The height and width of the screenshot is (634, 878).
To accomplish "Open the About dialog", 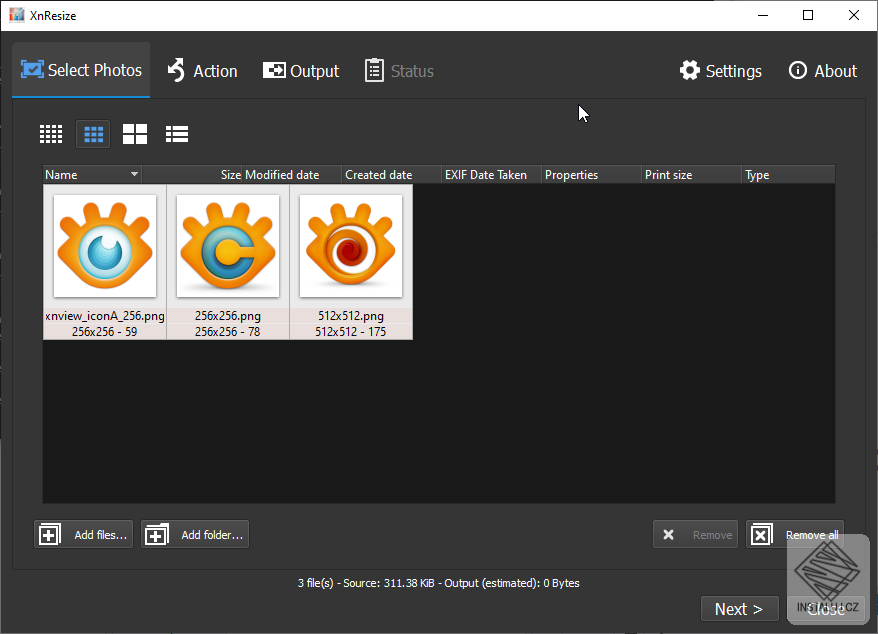I will (823, 71).
